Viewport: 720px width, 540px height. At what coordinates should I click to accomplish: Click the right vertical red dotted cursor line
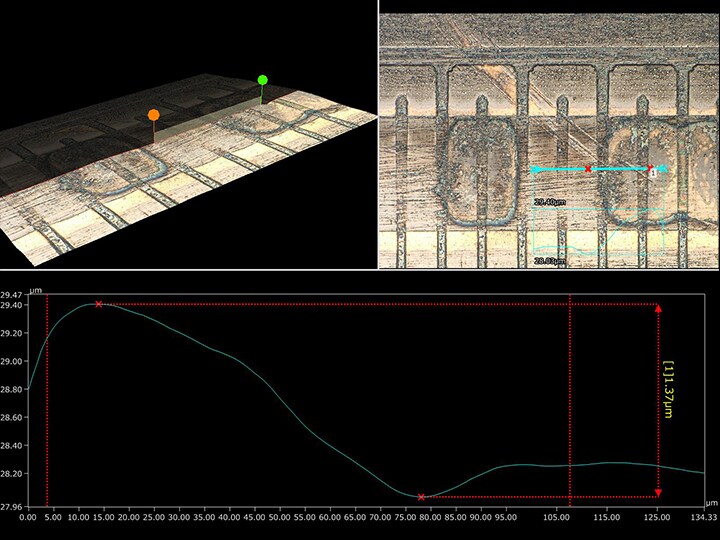pos(570,400)
